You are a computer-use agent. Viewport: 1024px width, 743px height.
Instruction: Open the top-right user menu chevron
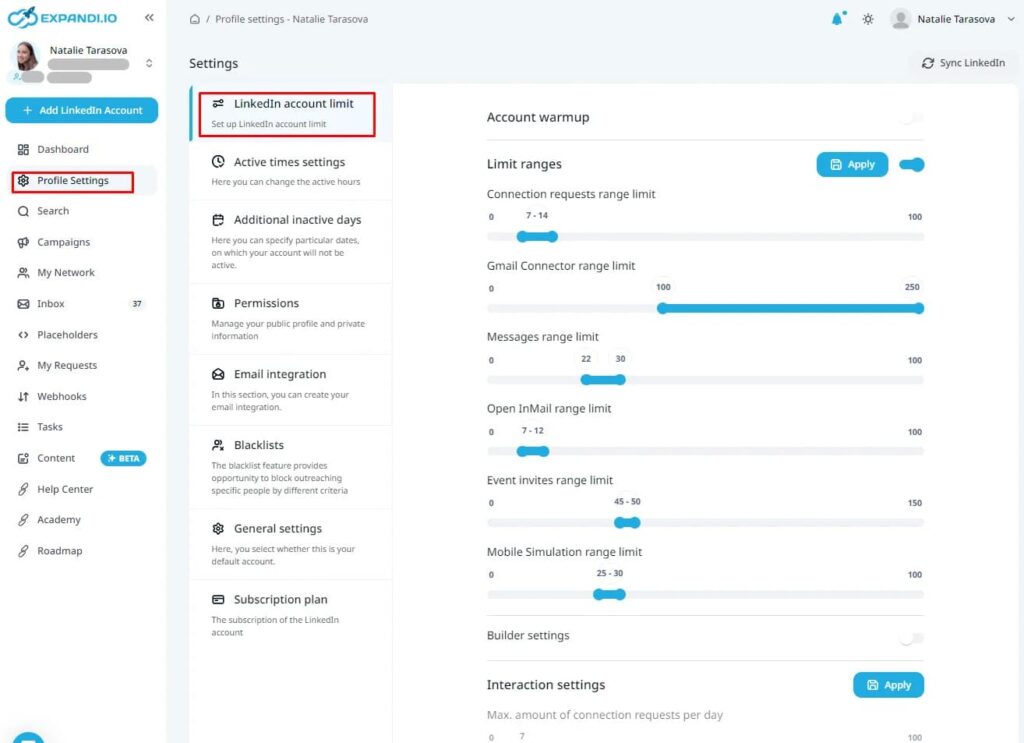[x=1011, y=19]
